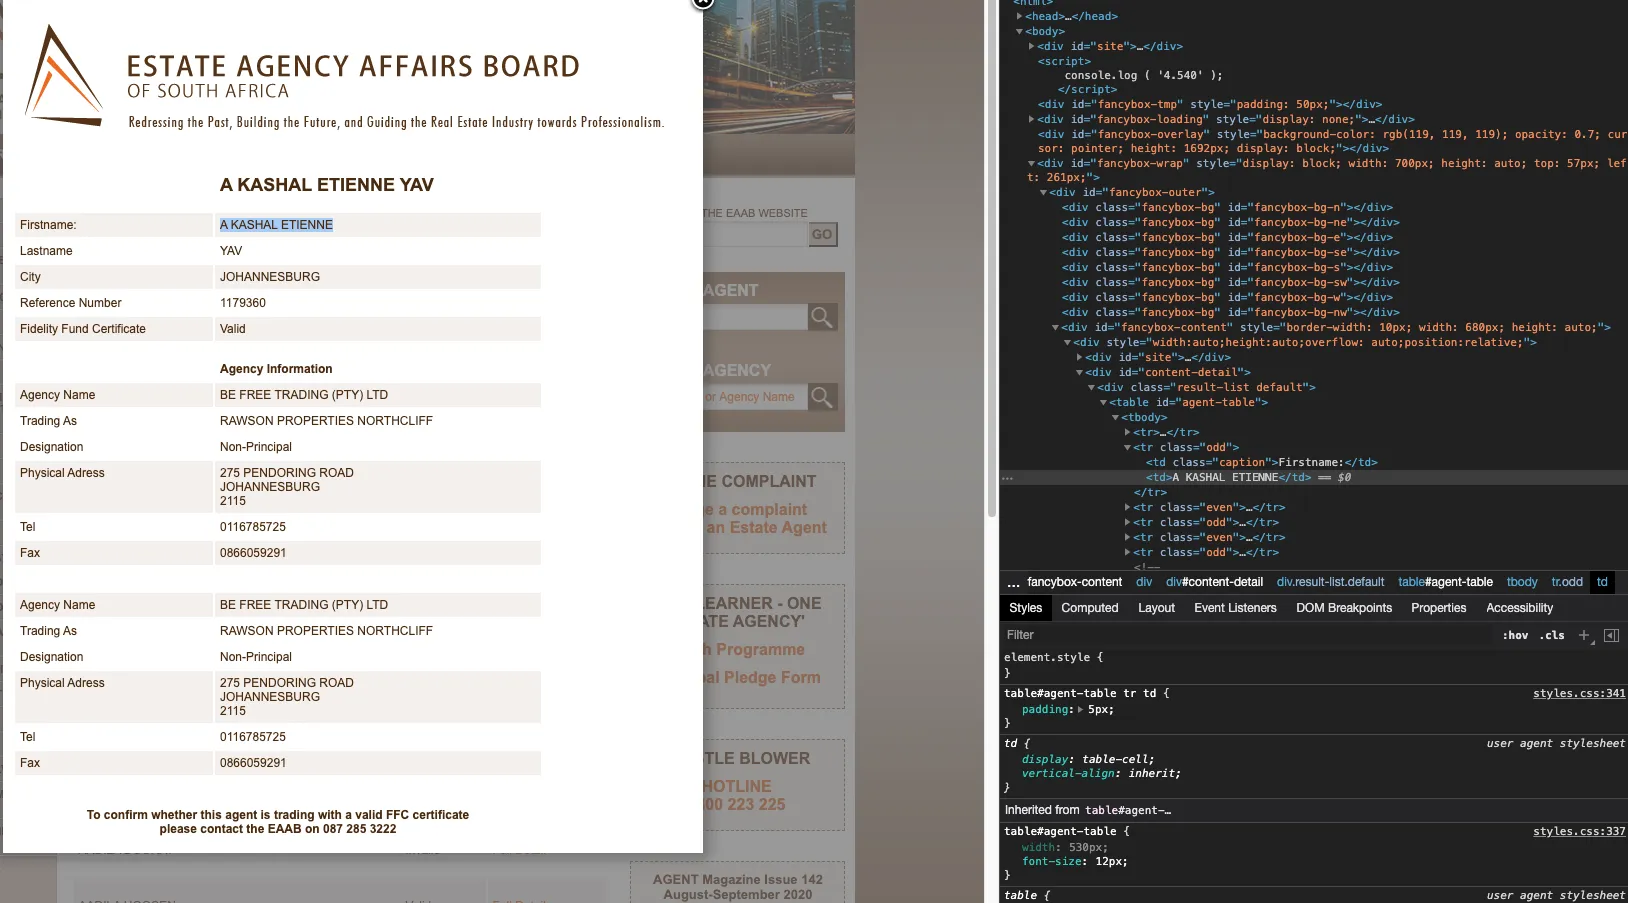Toggle the .cls element classes panel
This screenshot has height=903, width=1628.
coord(1552,635)
